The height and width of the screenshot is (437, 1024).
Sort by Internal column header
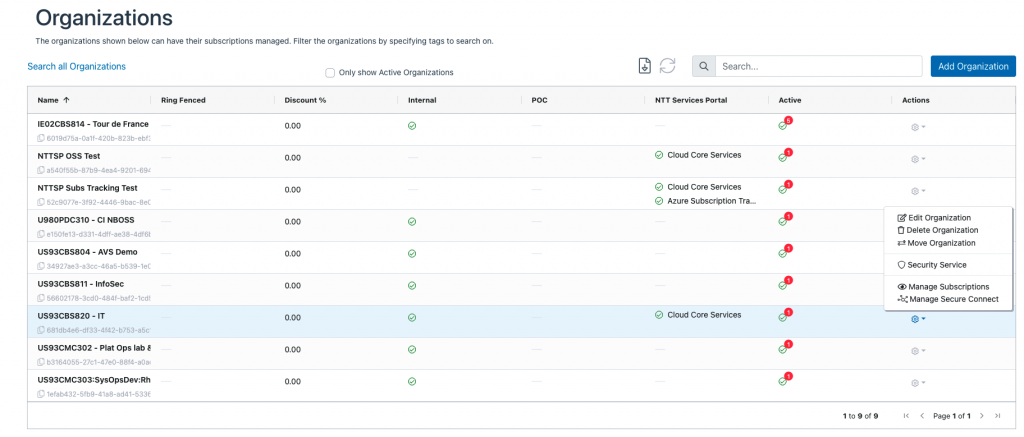point(422,100)
